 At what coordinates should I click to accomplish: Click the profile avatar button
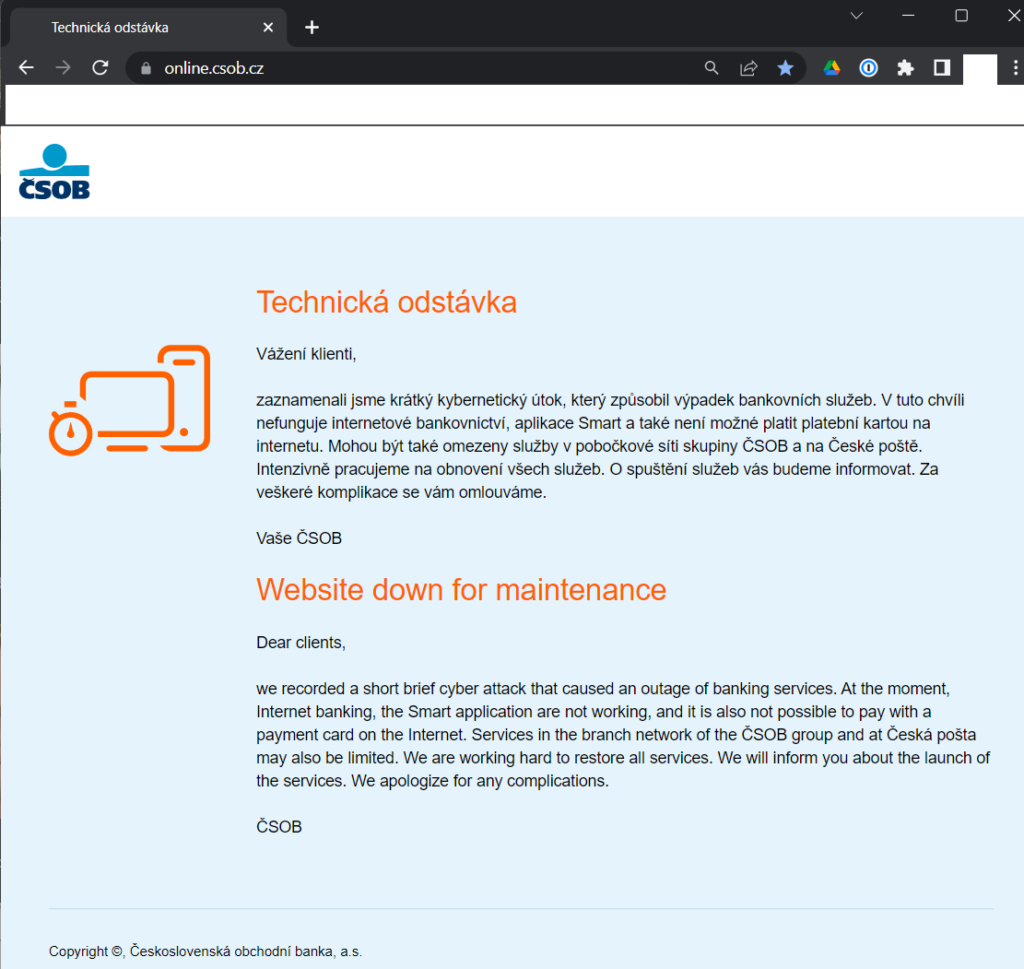point(980,69)
